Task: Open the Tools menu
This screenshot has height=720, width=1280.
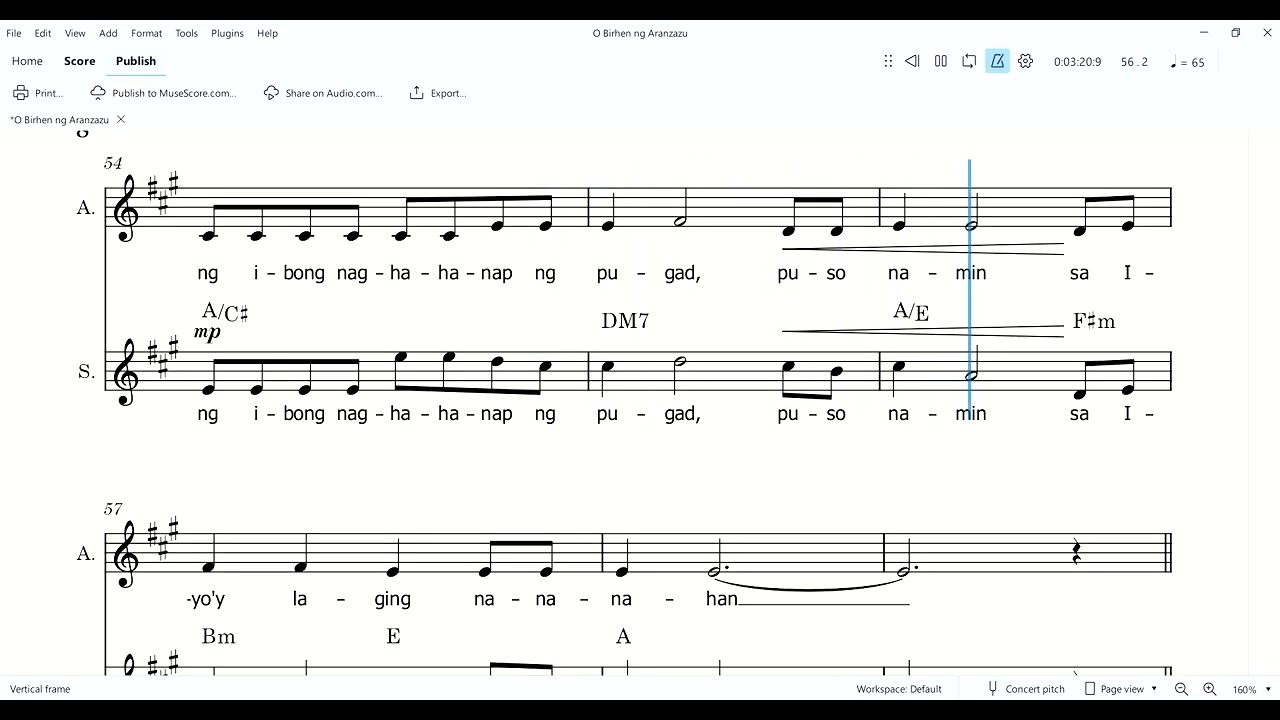Action: (x=187, y=33)
